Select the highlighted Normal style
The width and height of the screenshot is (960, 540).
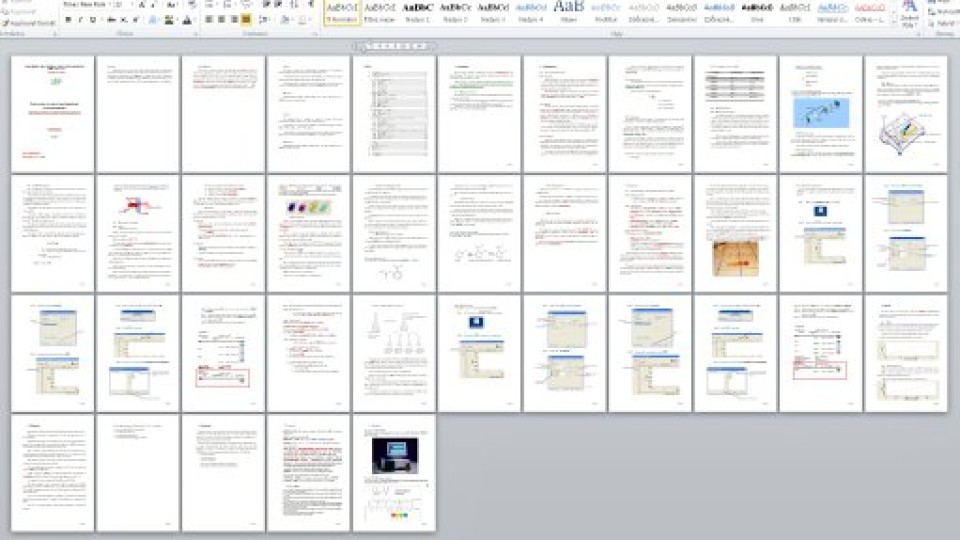coord(341,12)
